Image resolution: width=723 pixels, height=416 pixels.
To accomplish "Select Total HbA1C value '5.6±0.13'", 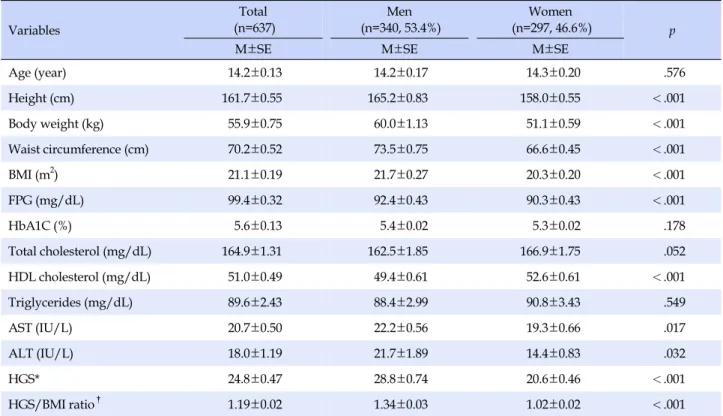I will [x=258, y=226].
